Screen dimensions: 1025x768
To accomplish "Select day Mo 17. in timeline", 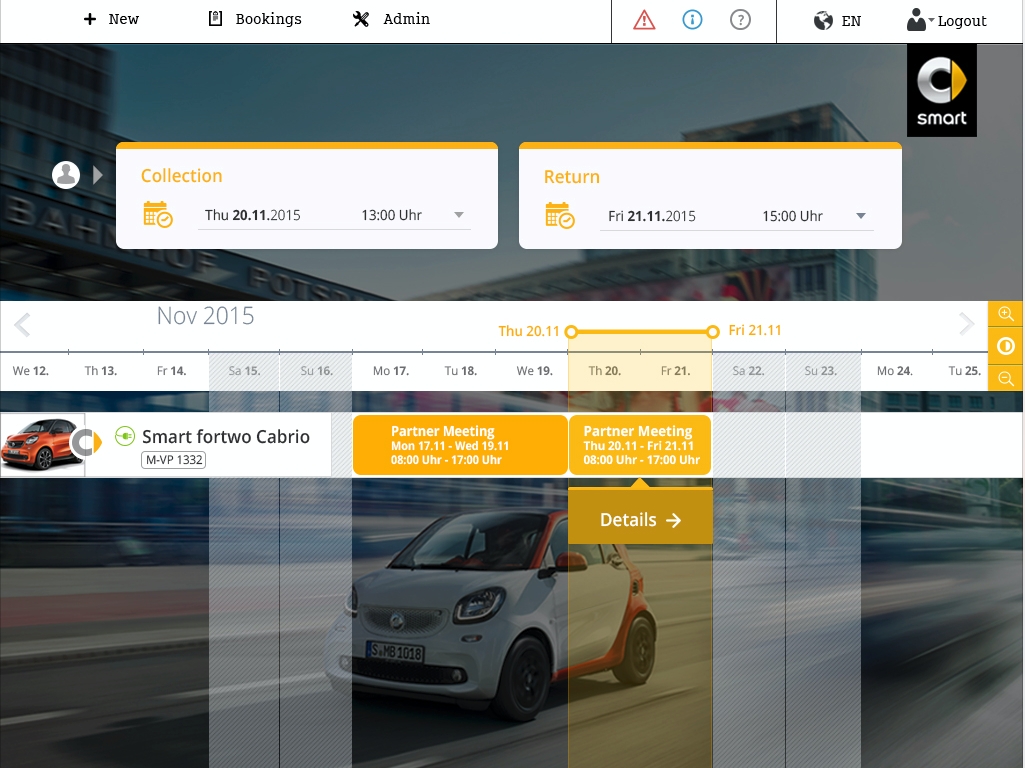I will (x=391, y=371).
